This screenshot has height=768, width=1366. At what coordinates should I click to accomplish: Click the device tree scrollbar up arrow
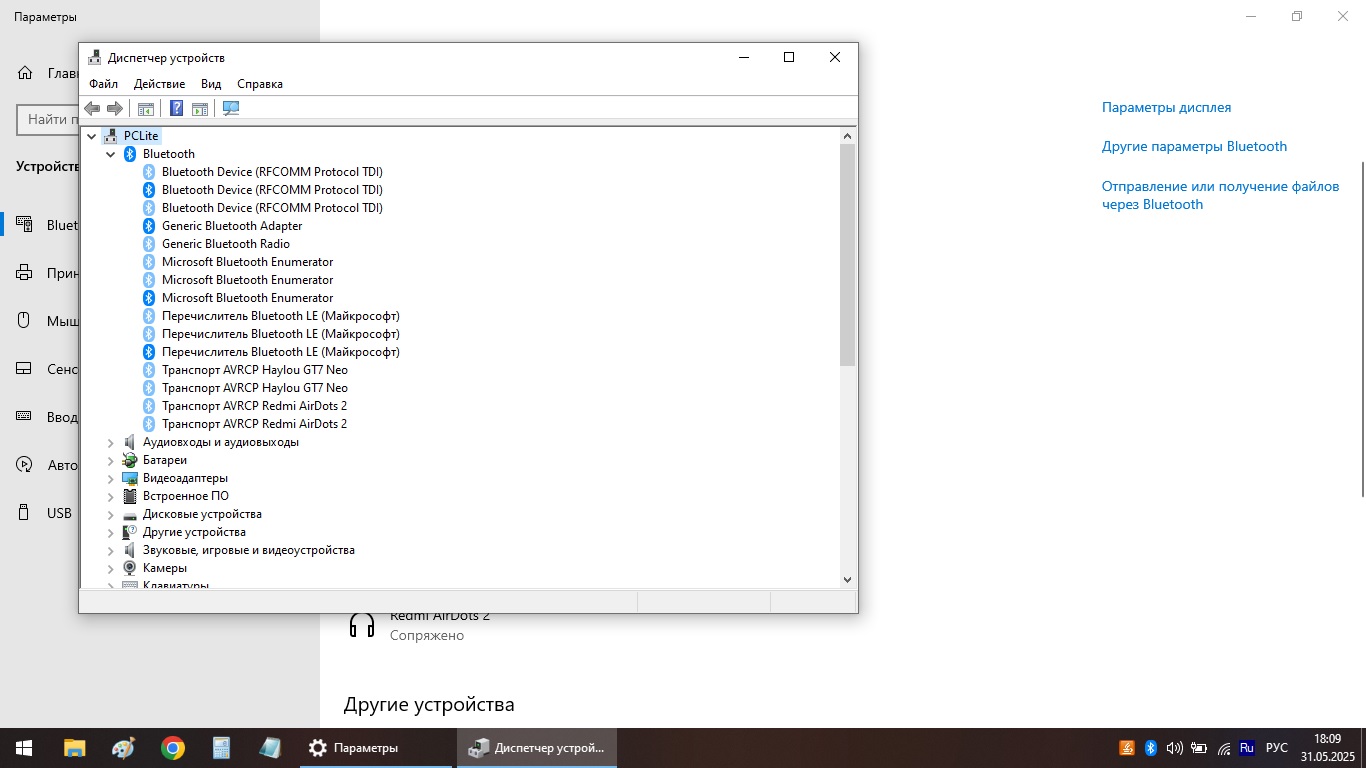[x=847, y=136]
